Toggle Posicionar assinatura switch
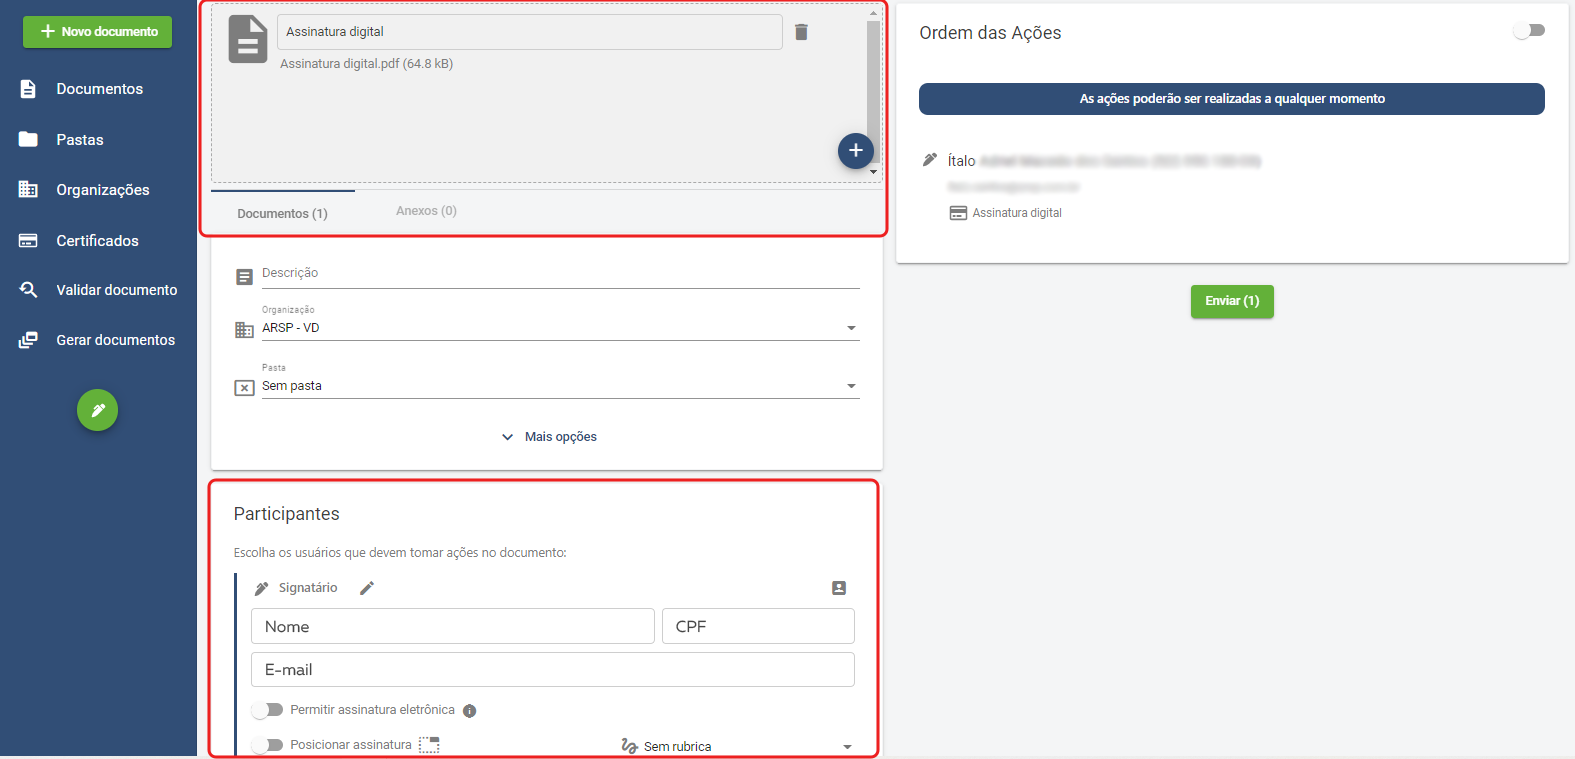This screenshot has height=759, width=1575. tap(267, 745)
